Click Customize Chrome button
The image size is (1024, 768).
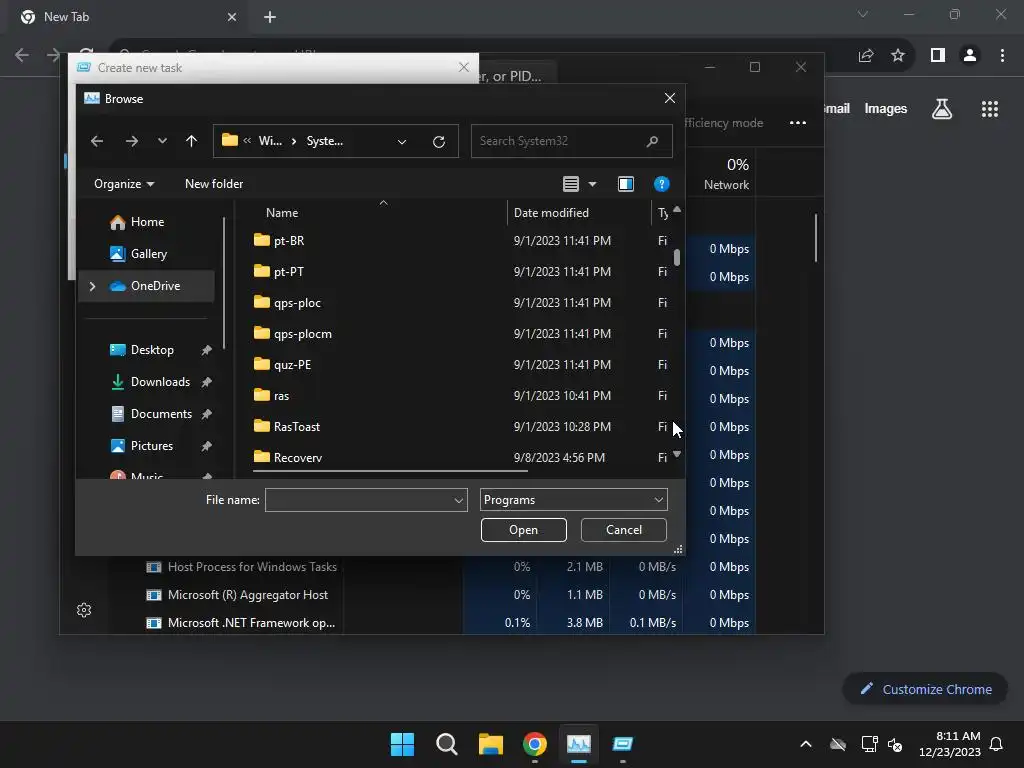tap(925, 689)
